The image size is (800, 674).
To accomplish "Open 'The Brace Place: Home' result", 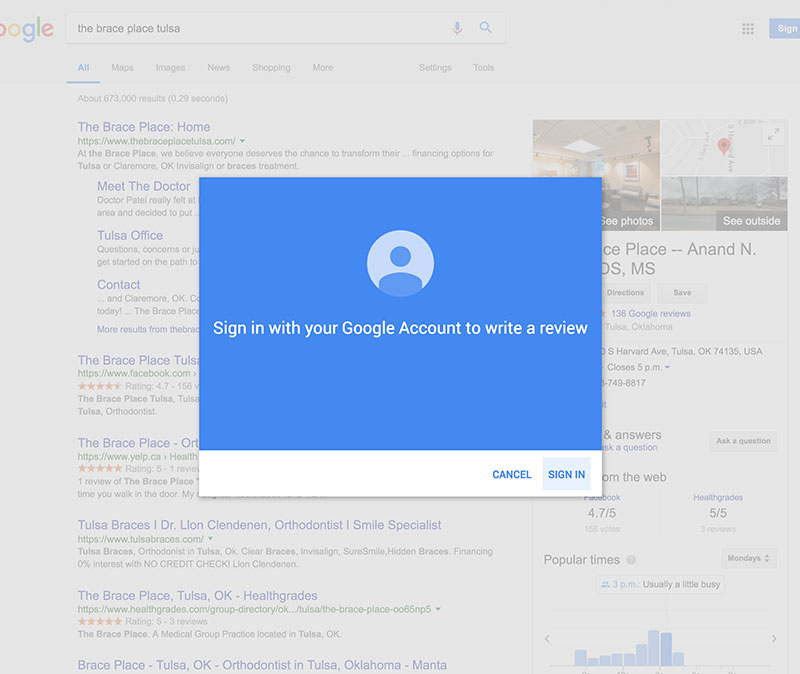I will point(144,127).
